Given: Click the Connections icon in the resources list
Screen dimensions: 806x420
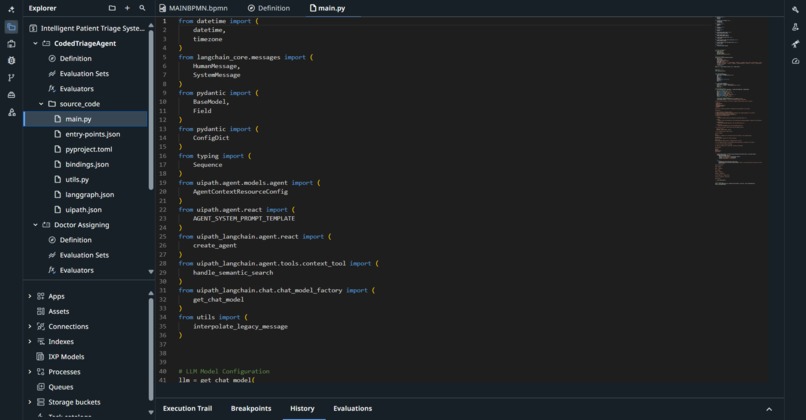Looking at the screenshot, I should [41, 326].
